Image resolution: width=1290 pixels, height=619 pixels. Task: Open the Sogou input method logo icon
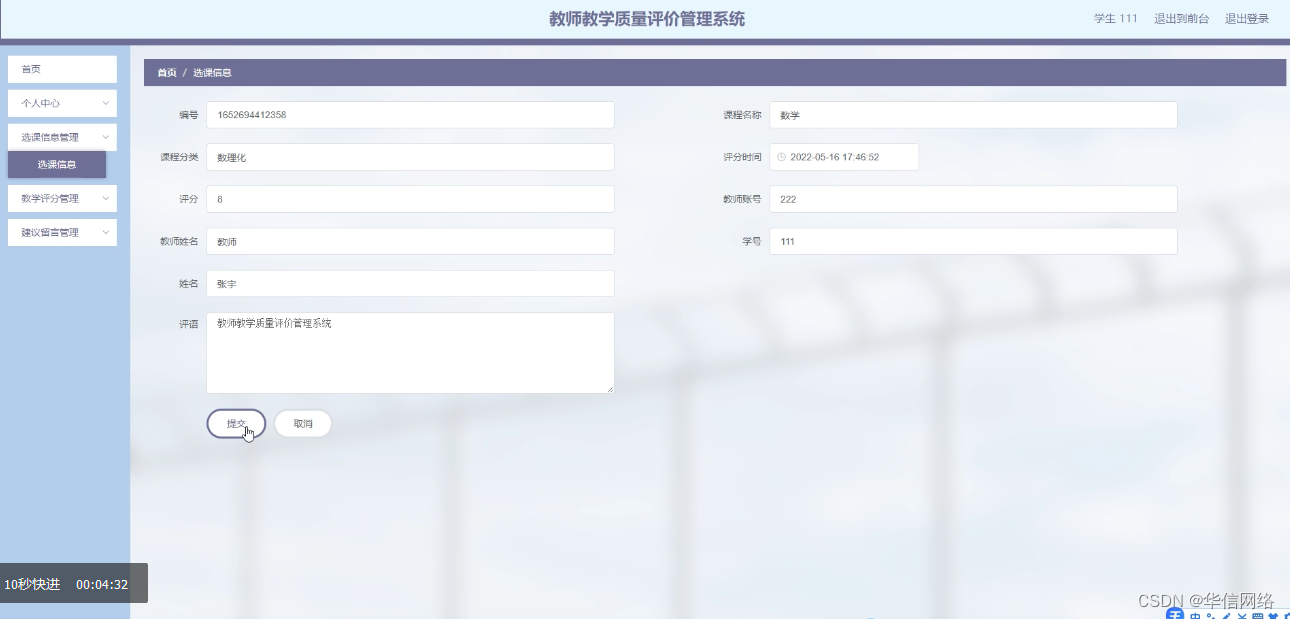click(x=1175, y=614)
